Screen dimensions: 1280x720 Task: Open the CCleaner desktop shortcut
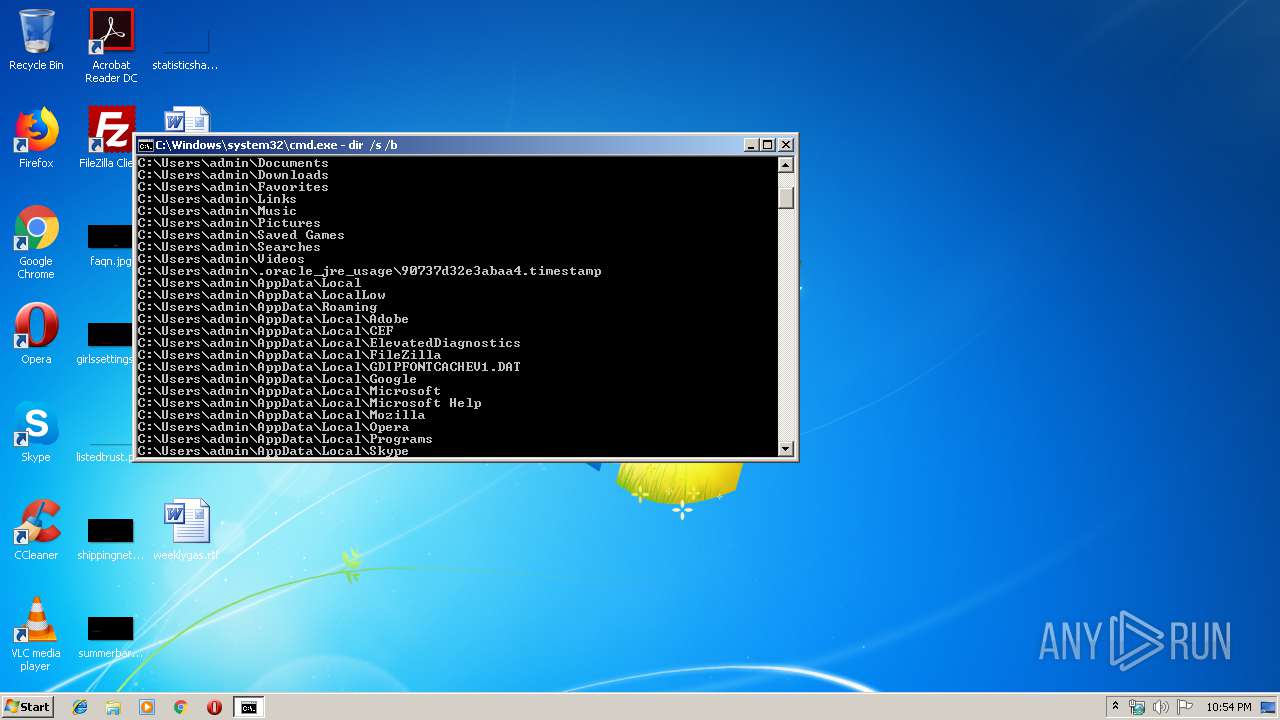(x=36, y=530)
